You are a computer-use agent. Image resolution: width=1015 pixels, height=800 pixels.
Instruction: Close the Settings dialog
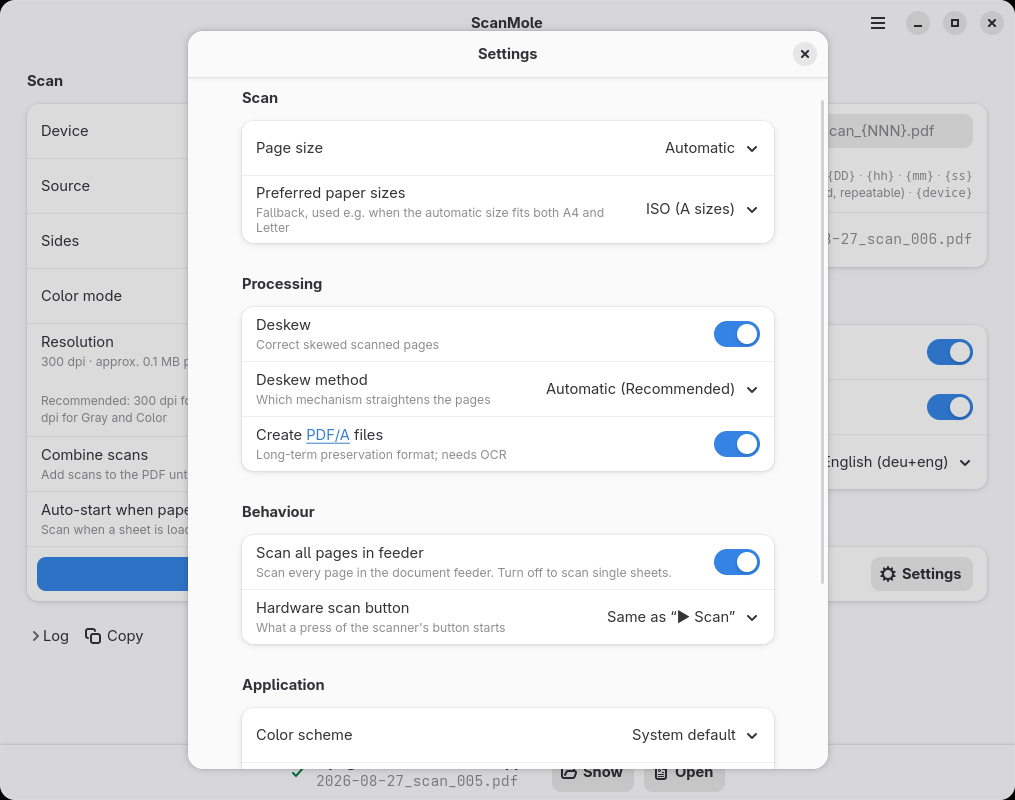[805, 54]
